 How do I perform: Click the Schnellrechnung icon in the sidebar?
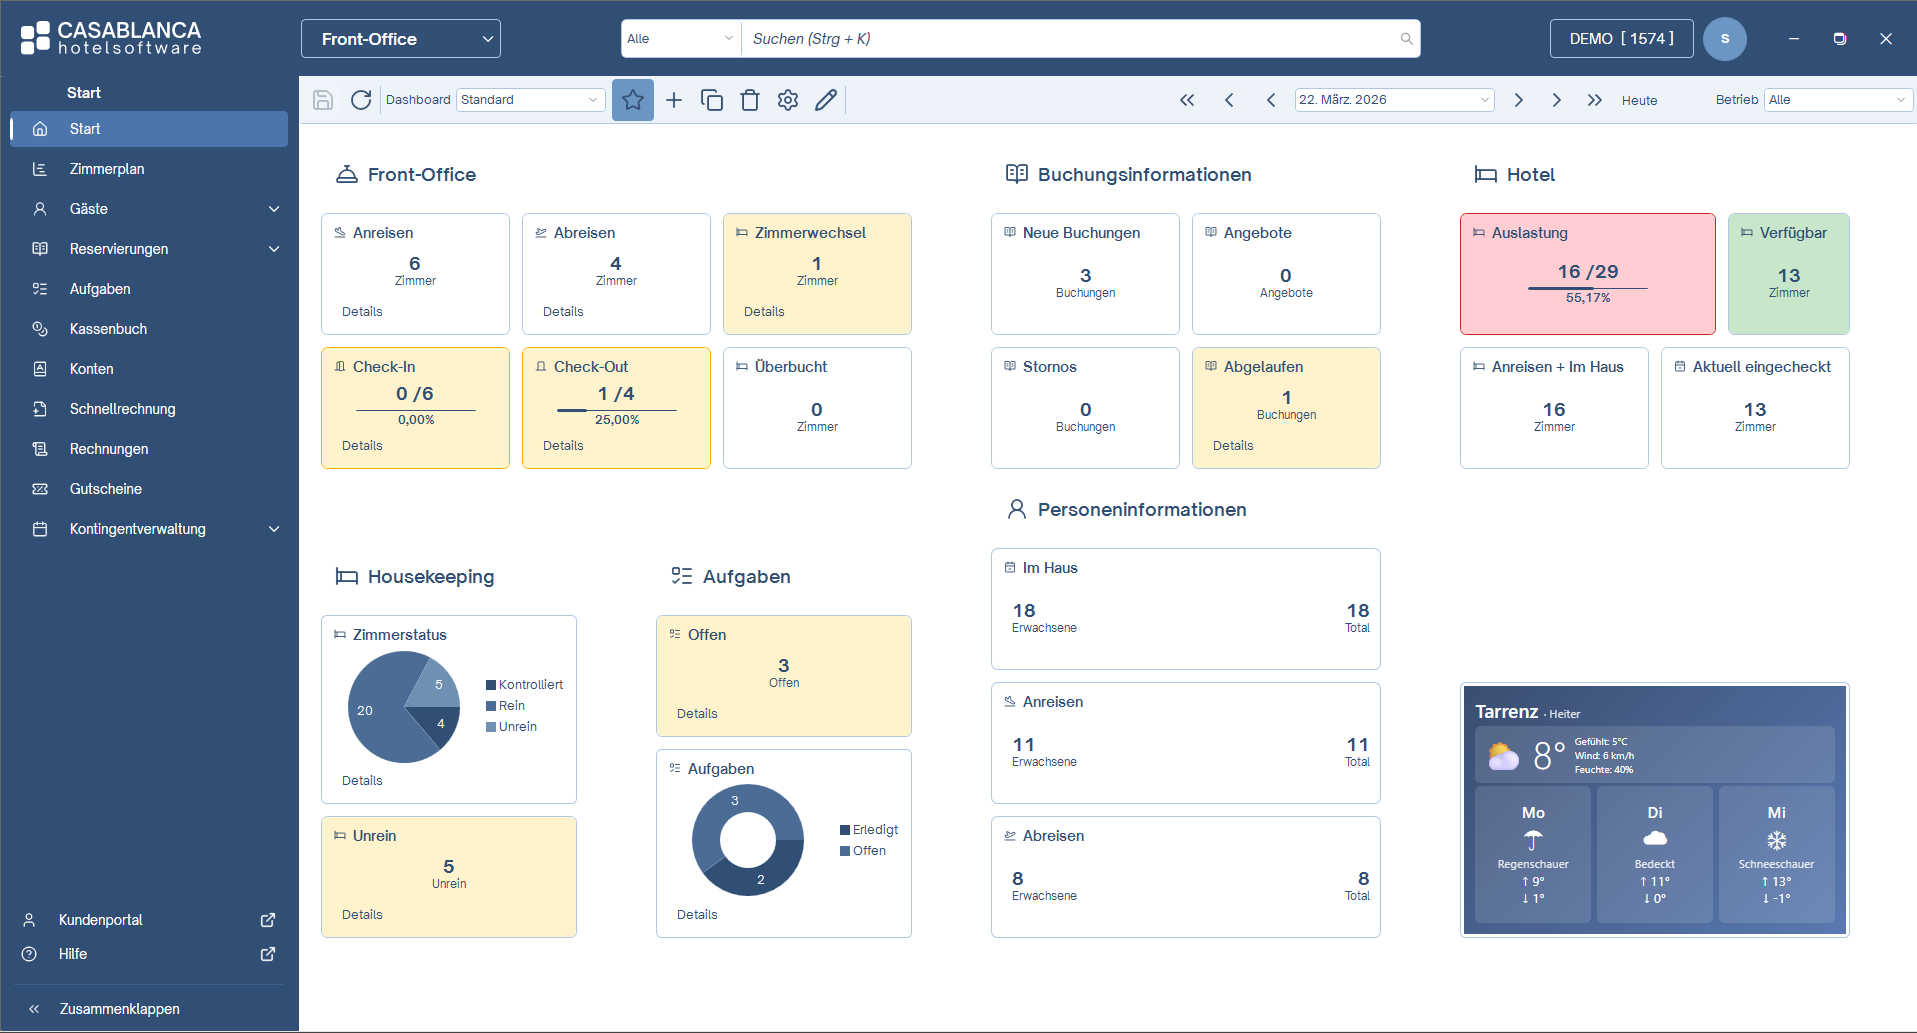40,408
